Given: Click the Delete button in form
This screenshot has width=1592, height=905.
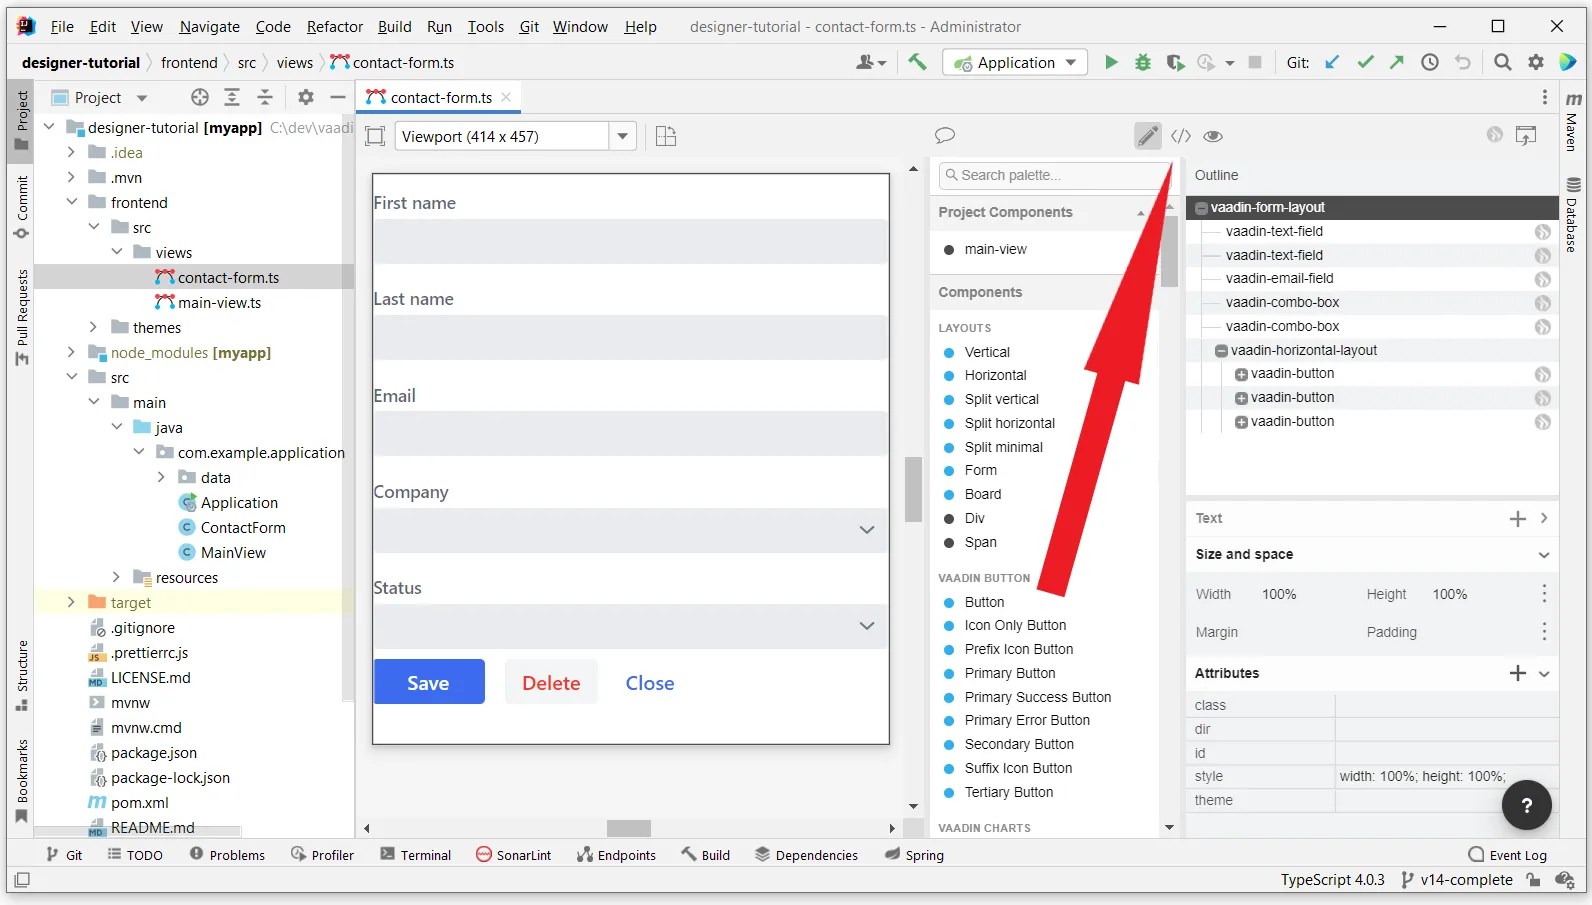Looking at the screenshot, I should [551, 682].
